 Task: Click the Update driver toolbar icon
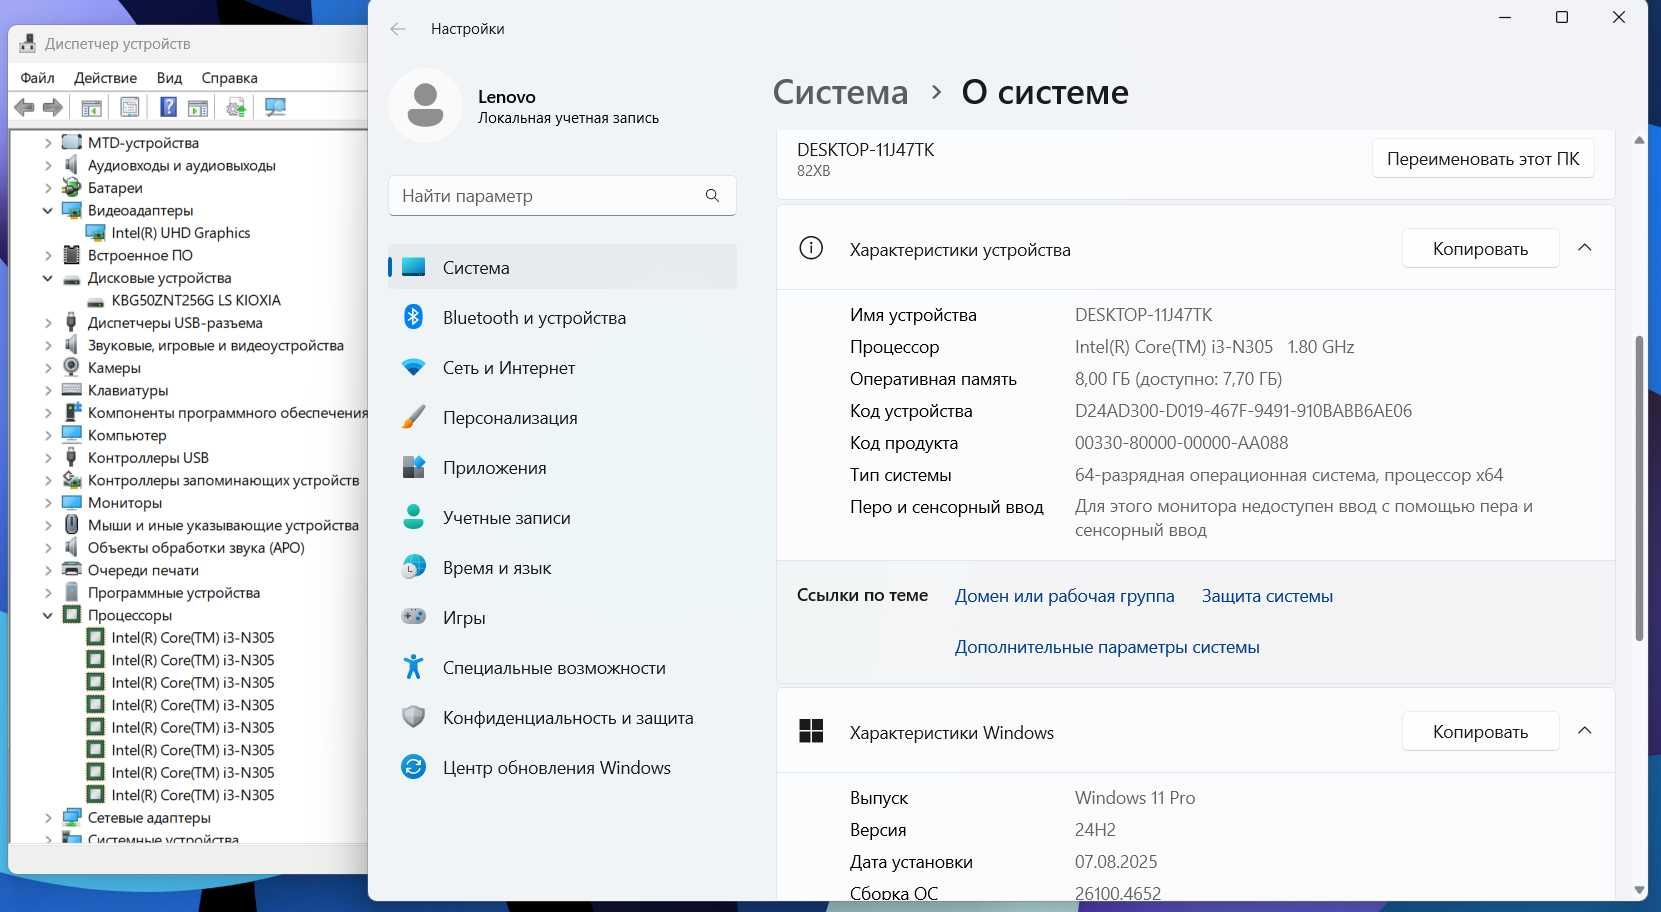237,107
